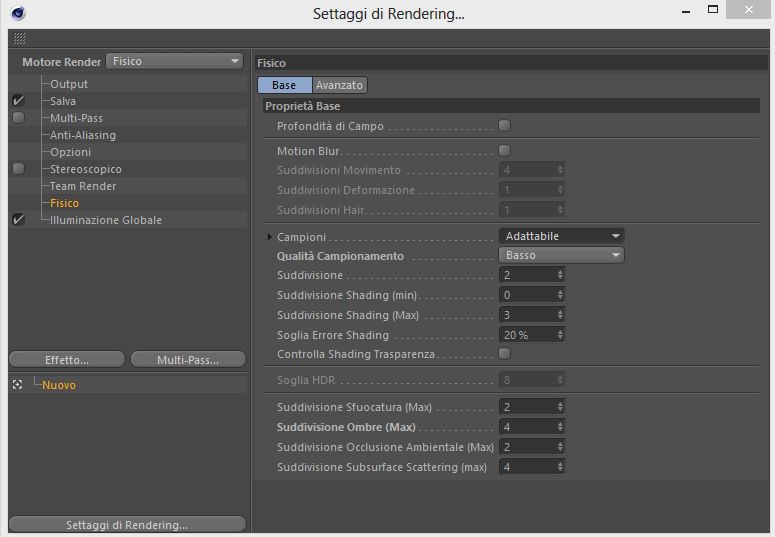The image size is (775, 537).
Task: Select Anti-Aliasing in the settings list
Action: click(83, 135)
